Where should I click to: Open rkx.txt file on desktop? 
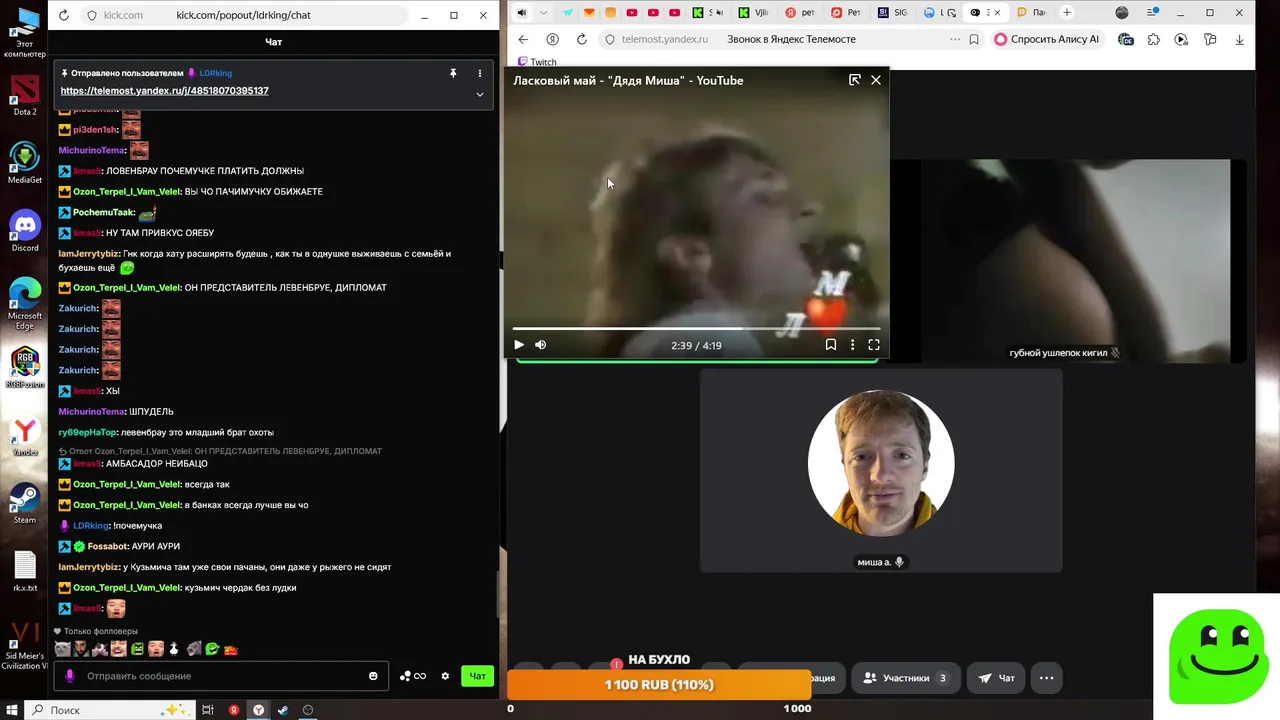[25, 571]
